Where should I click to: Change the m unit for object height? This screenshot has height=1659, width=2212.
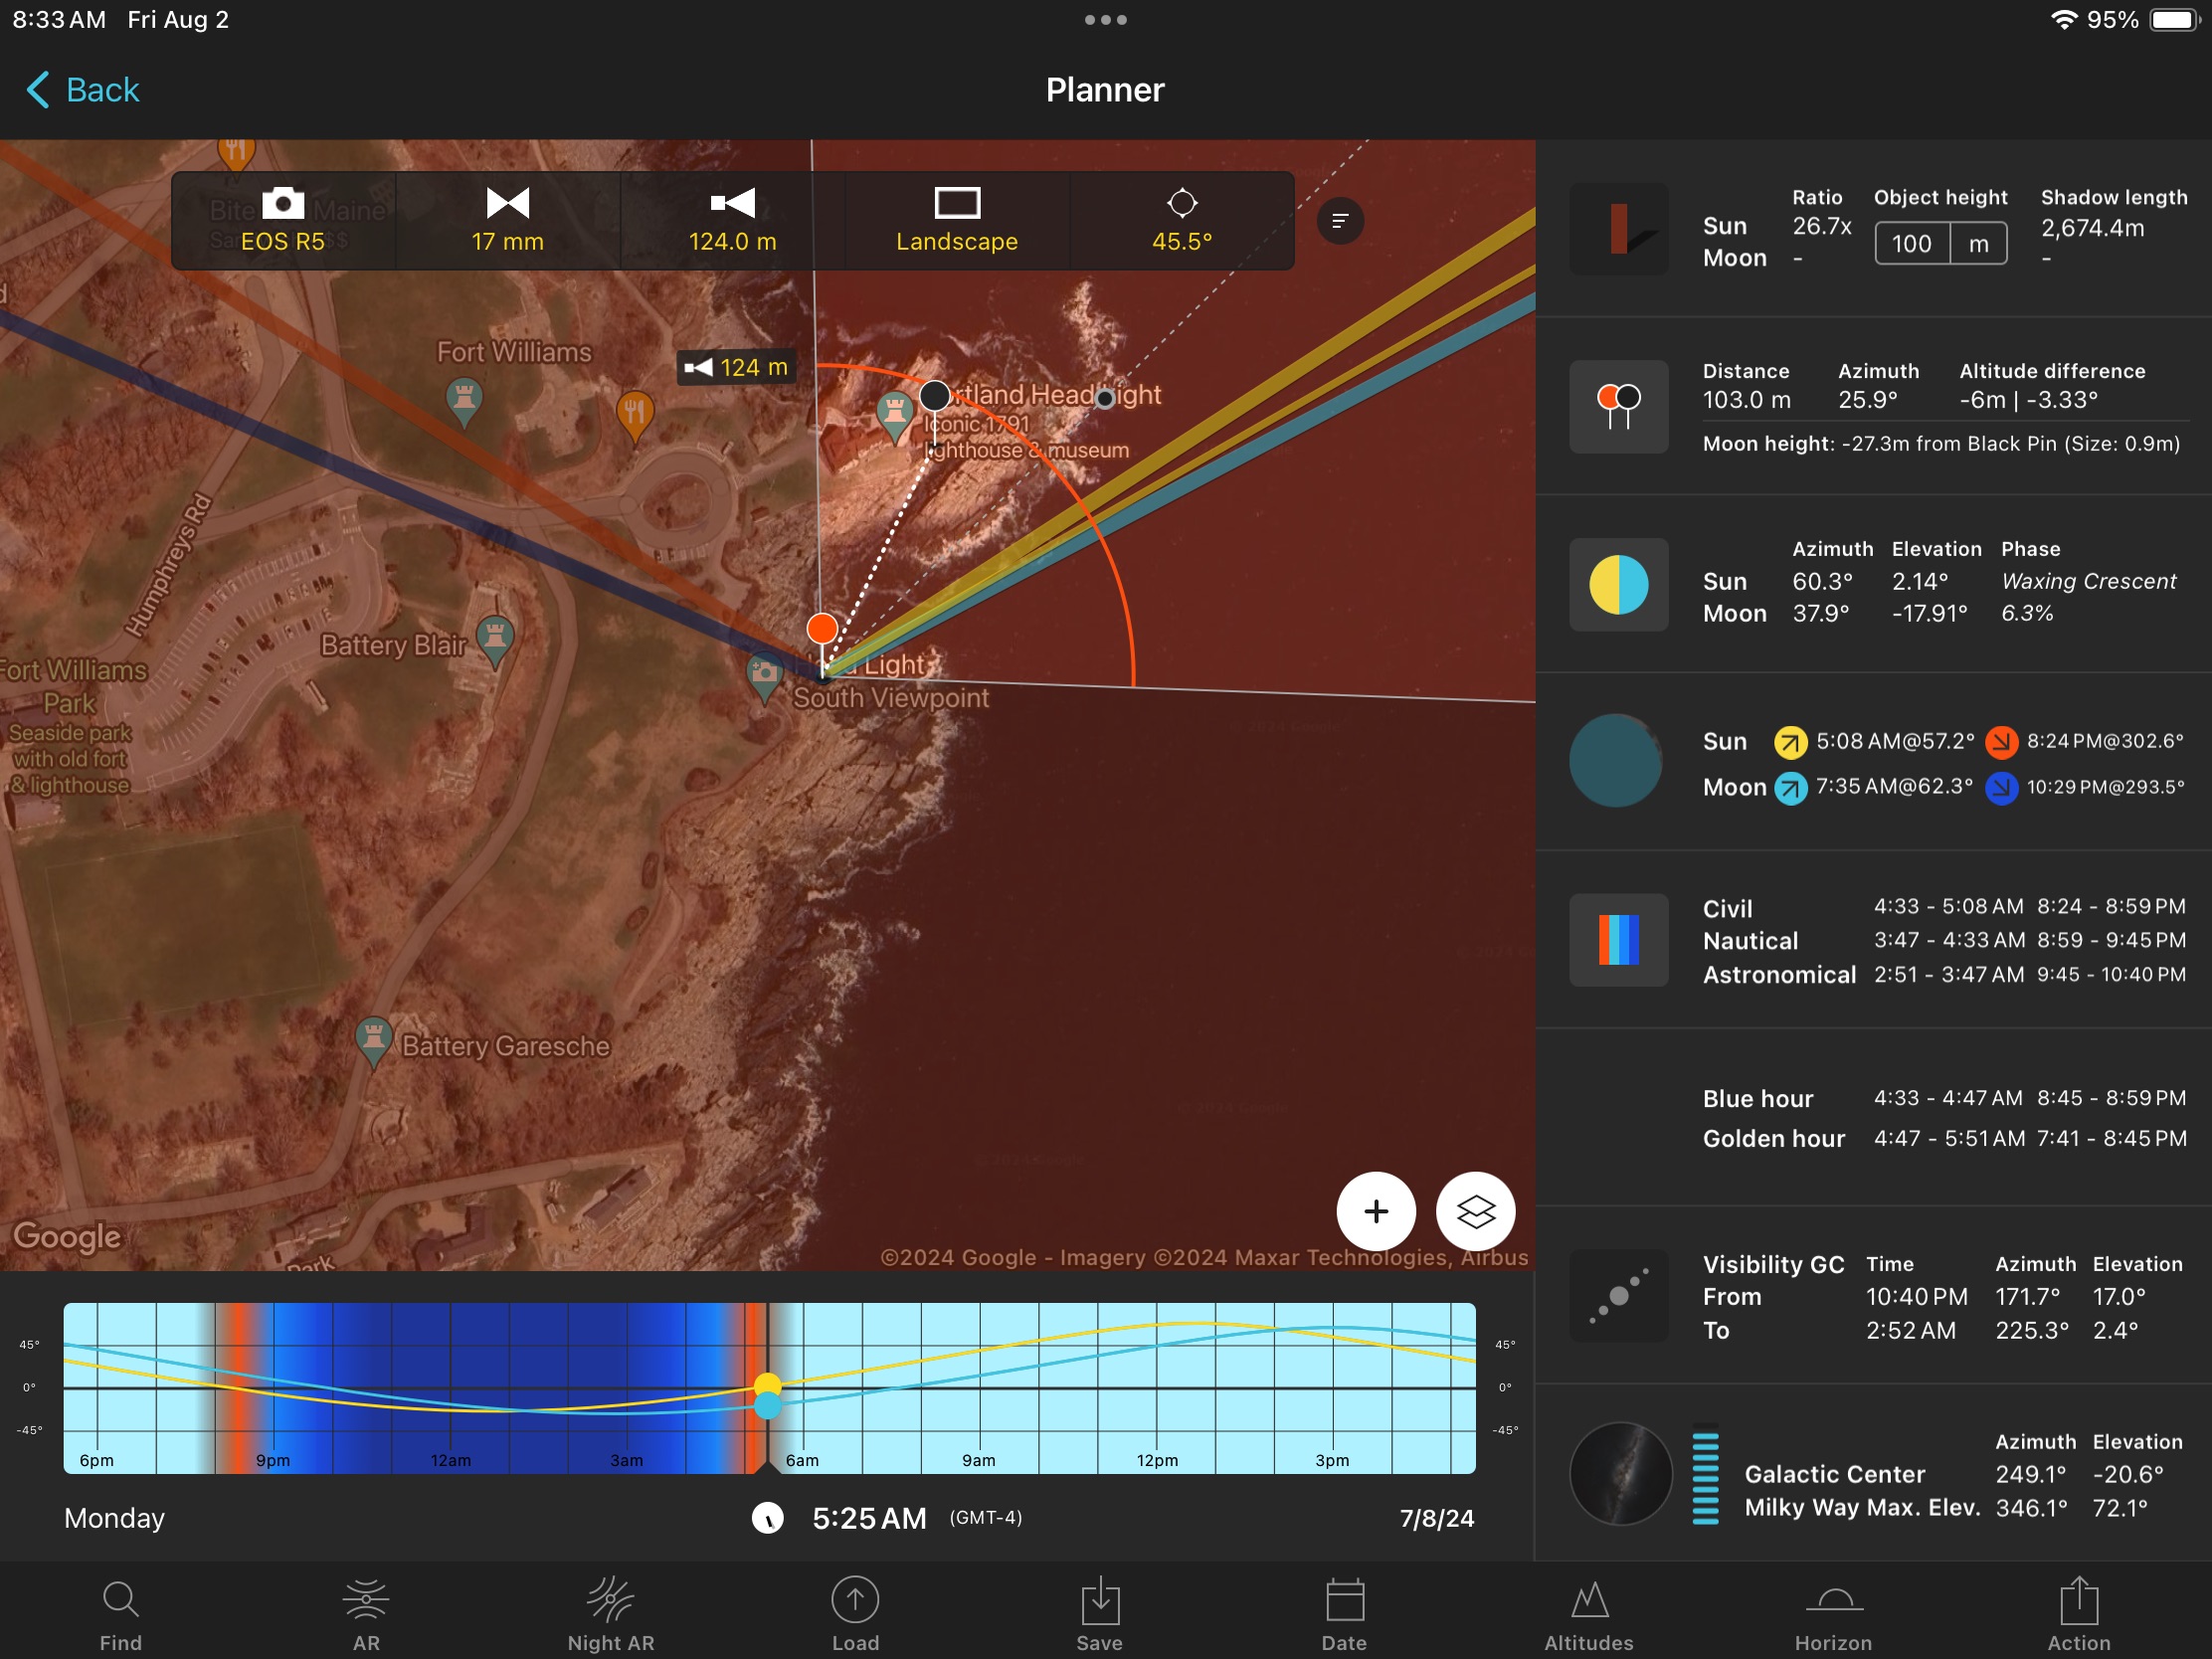pos(1977,244)
